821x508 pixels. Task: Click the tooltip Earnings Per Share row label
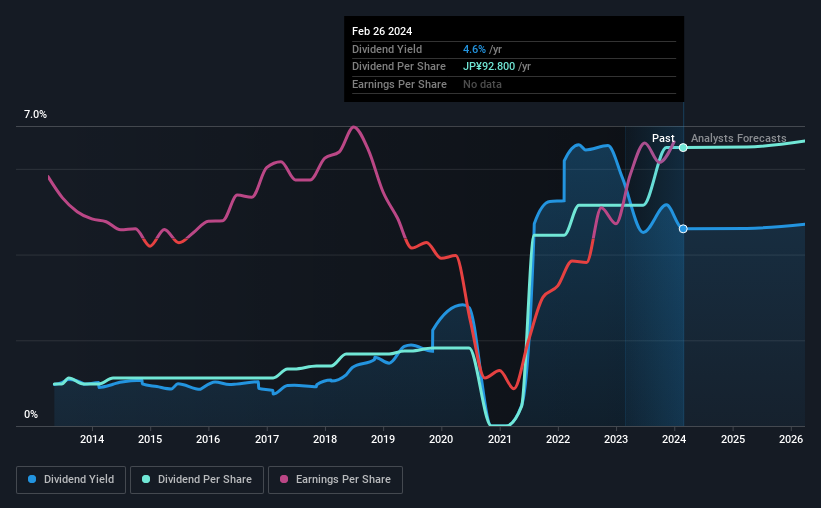pyautogui.click(x=400, y=84)
